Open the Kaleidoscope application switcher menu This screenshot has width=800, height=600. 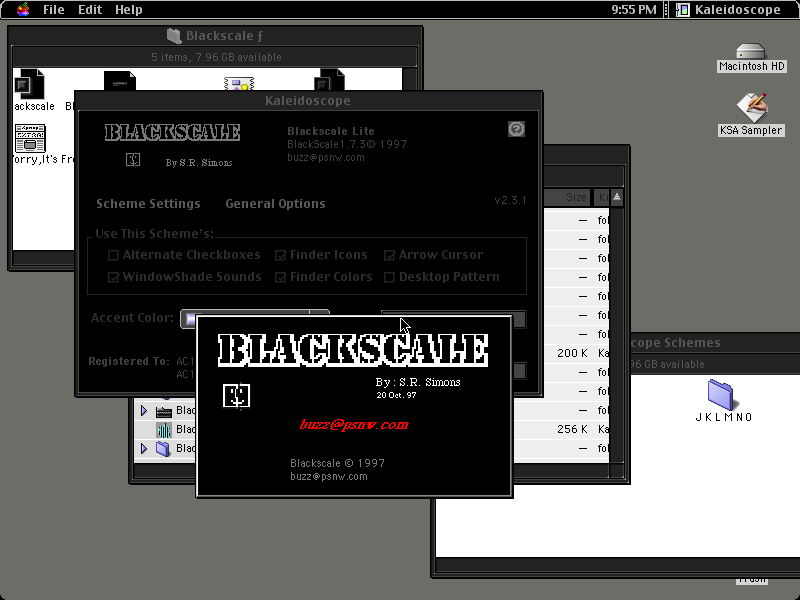[x=731, y=9]
